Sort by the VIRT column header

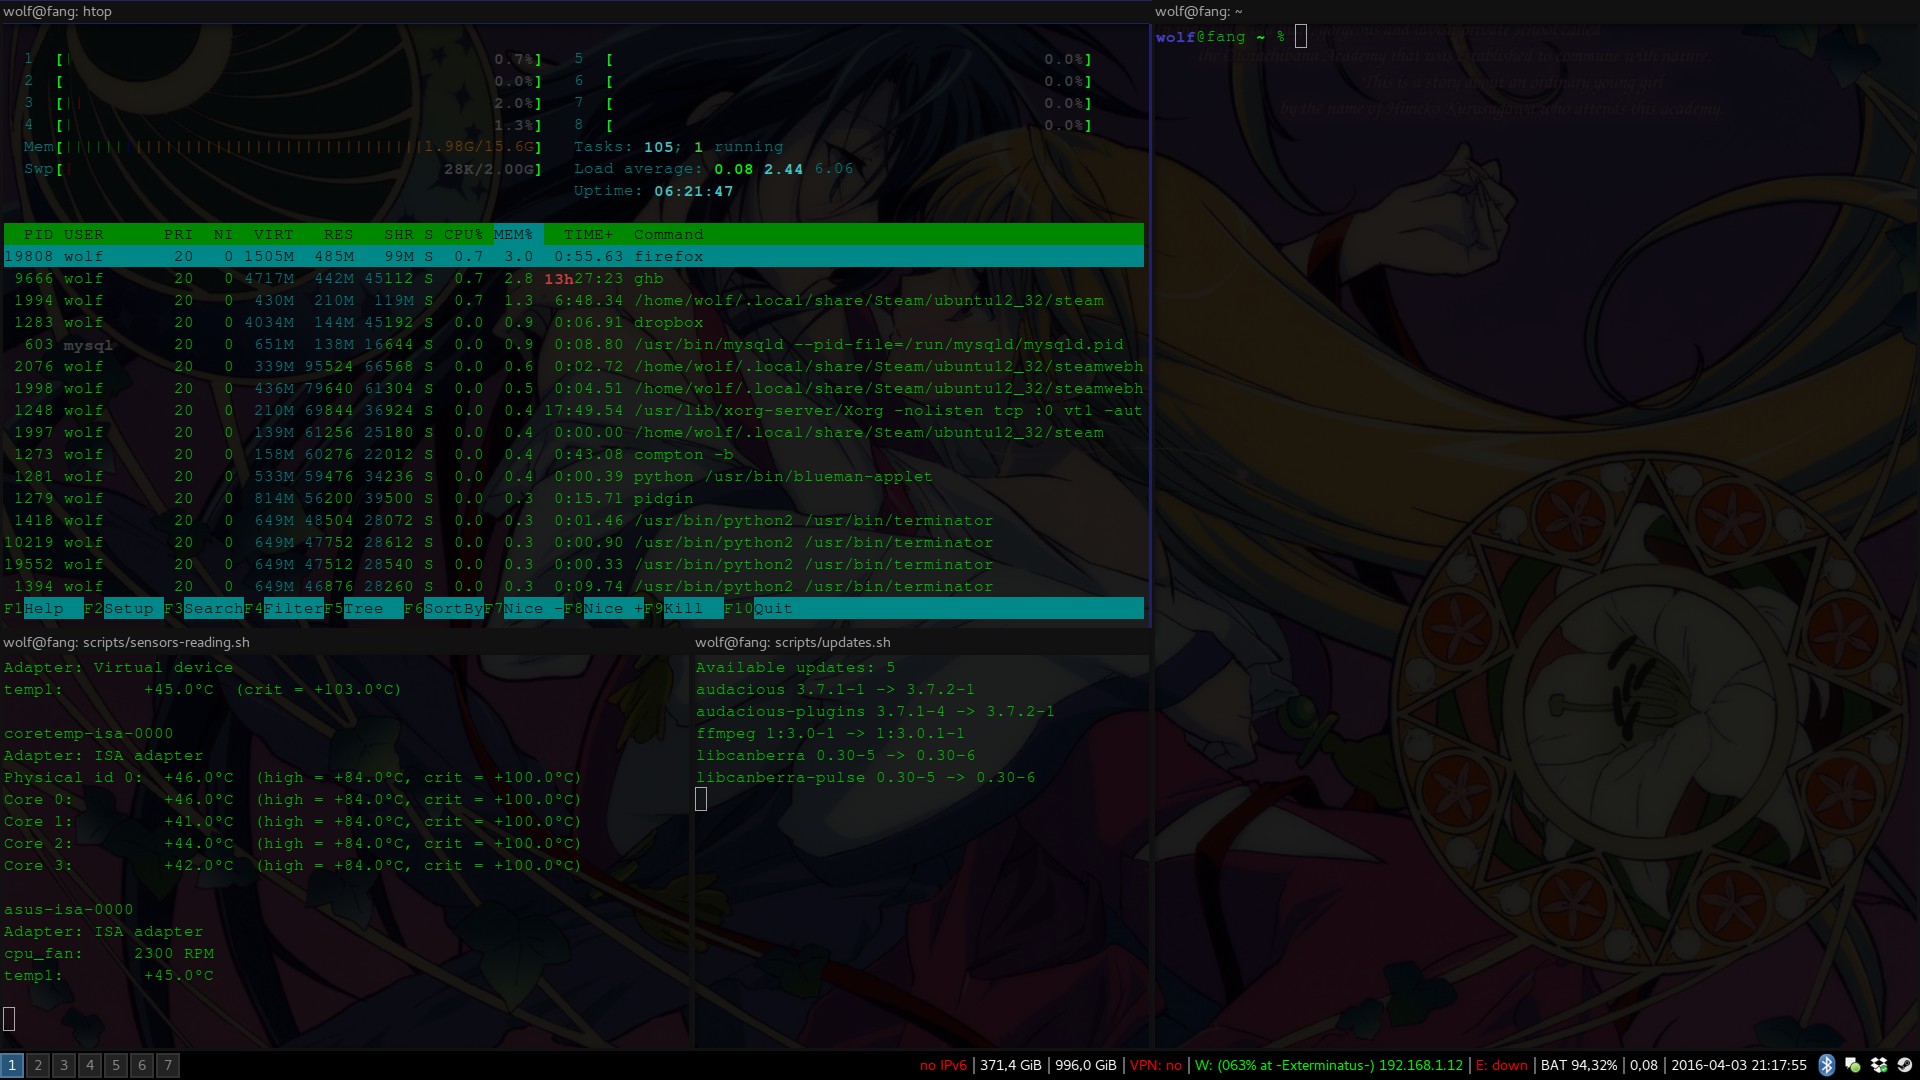[x=273, y=234]
